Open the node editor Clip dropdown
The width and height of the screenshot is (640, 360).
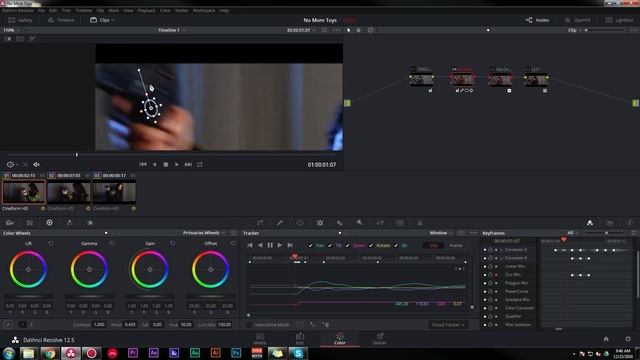coord(574,30)
